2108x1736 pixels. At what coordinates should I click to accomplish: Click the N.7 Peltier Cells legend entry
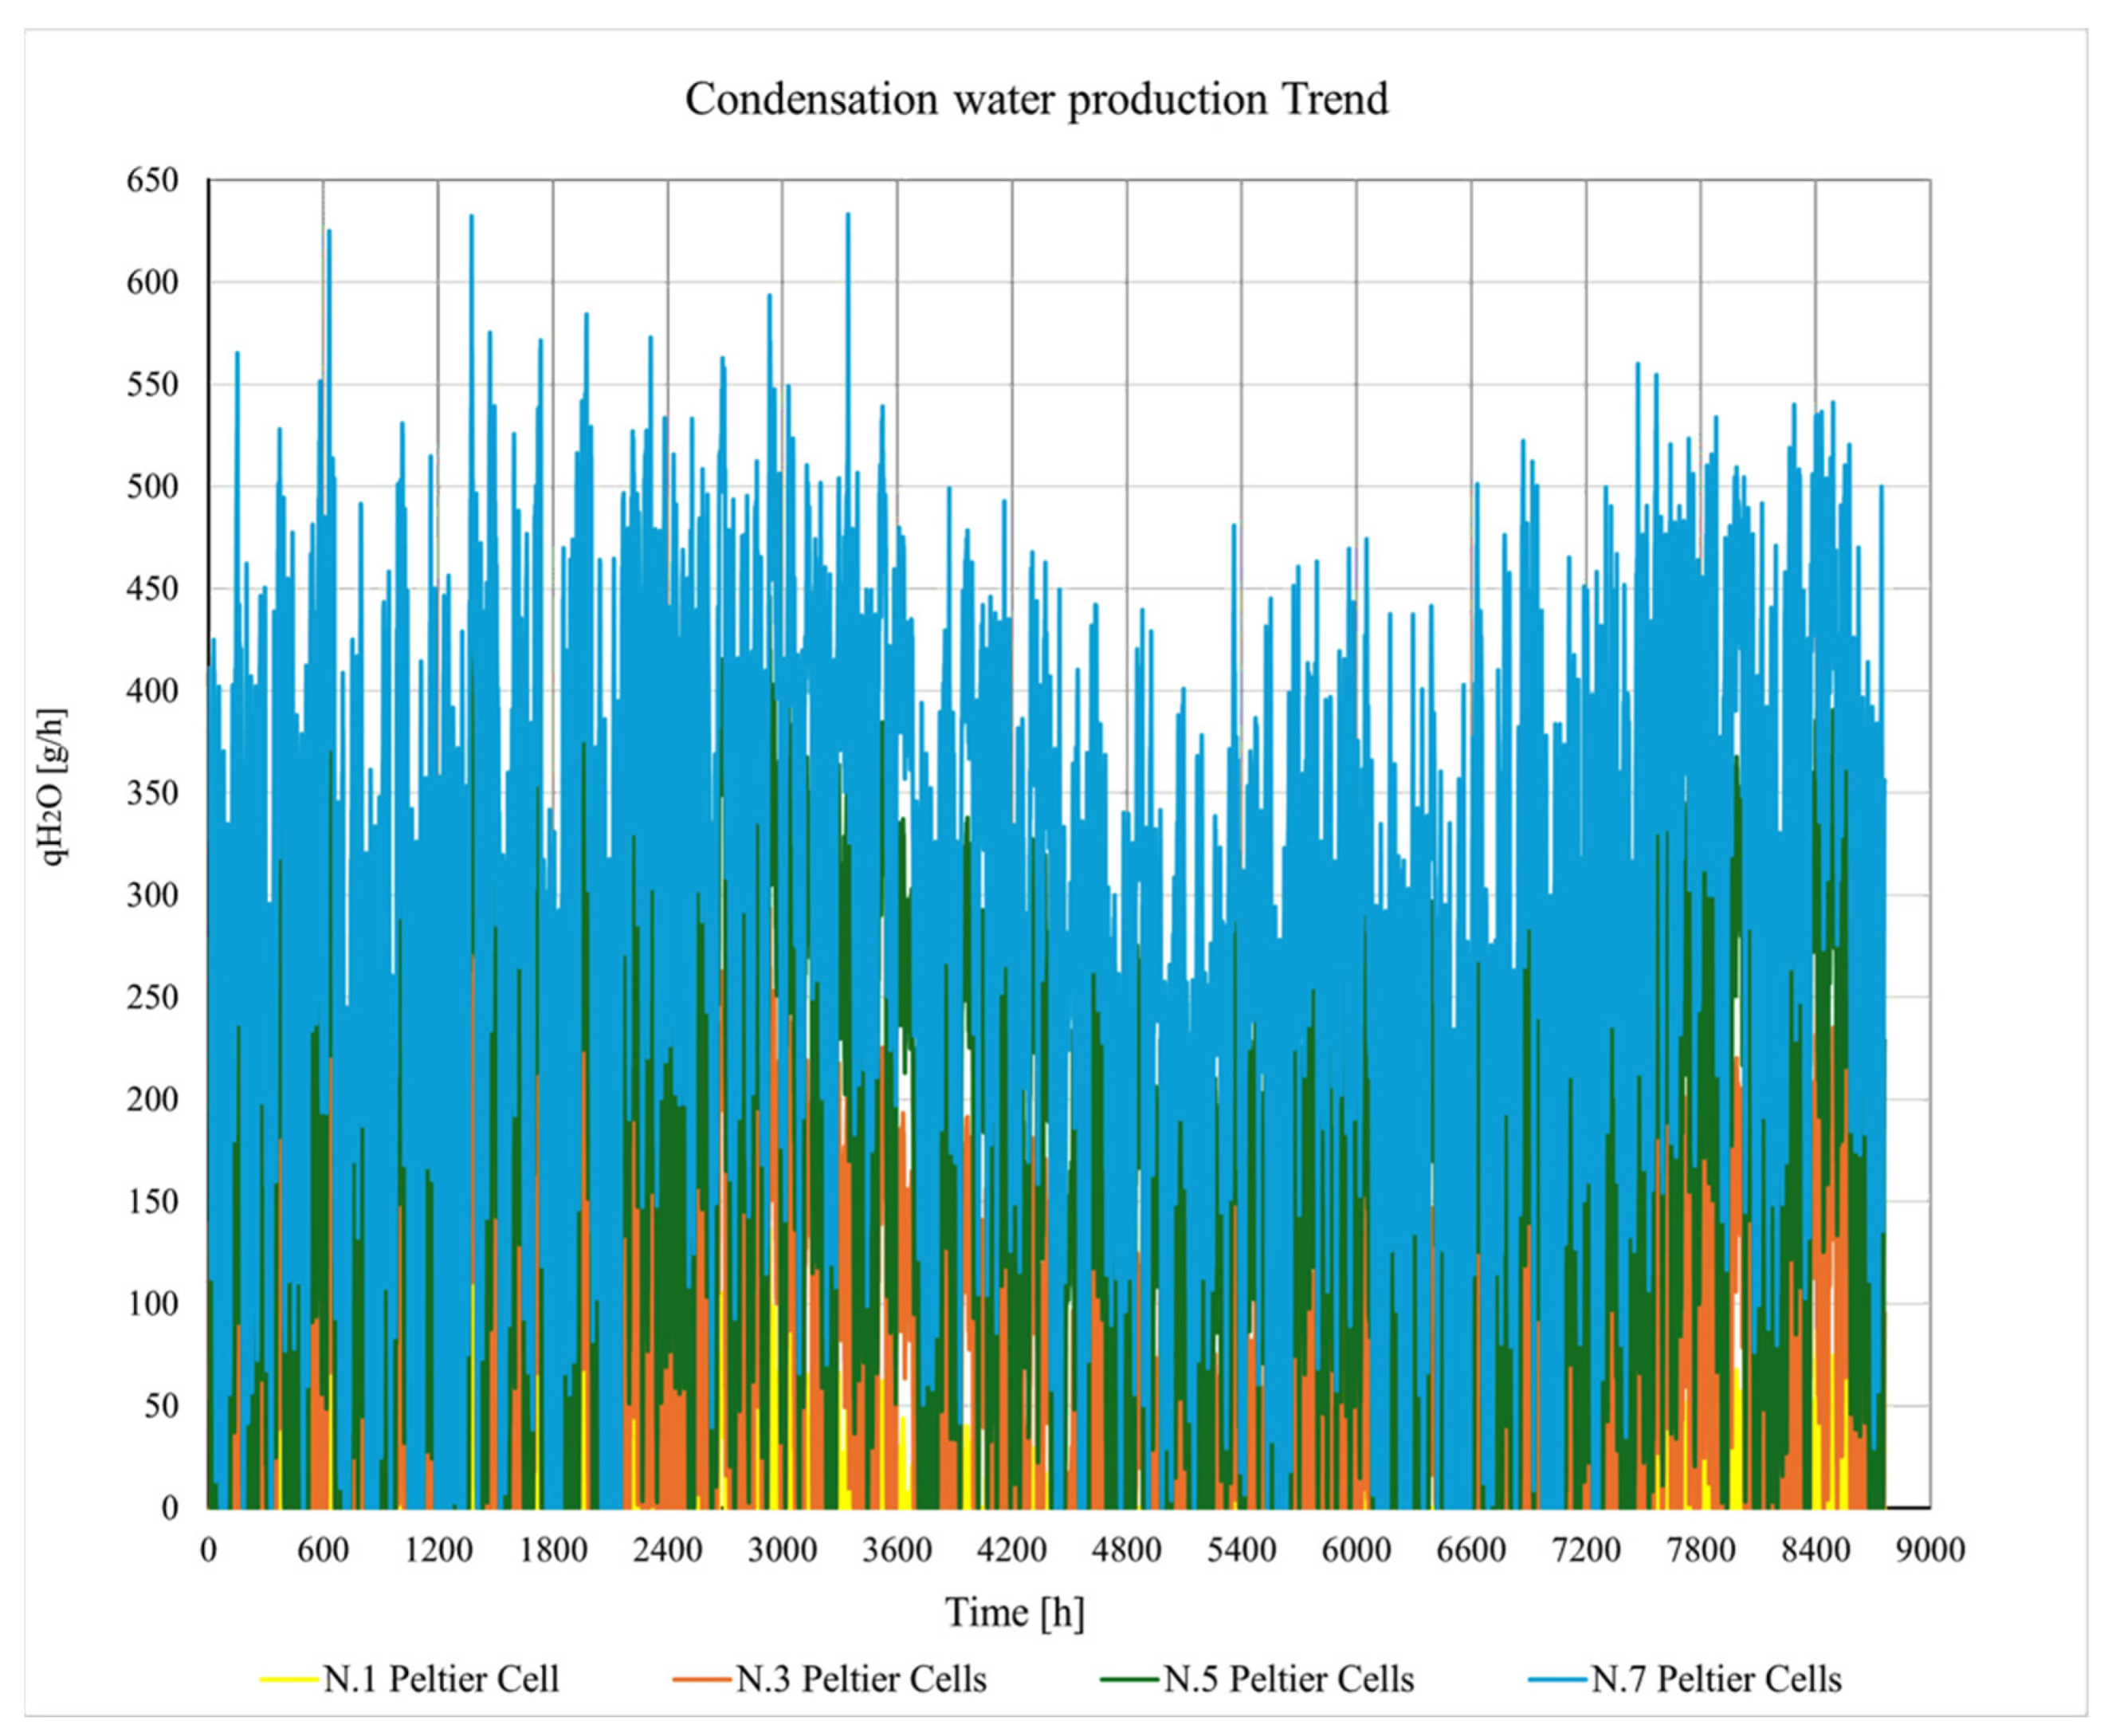click(x=1715, y=1678)
